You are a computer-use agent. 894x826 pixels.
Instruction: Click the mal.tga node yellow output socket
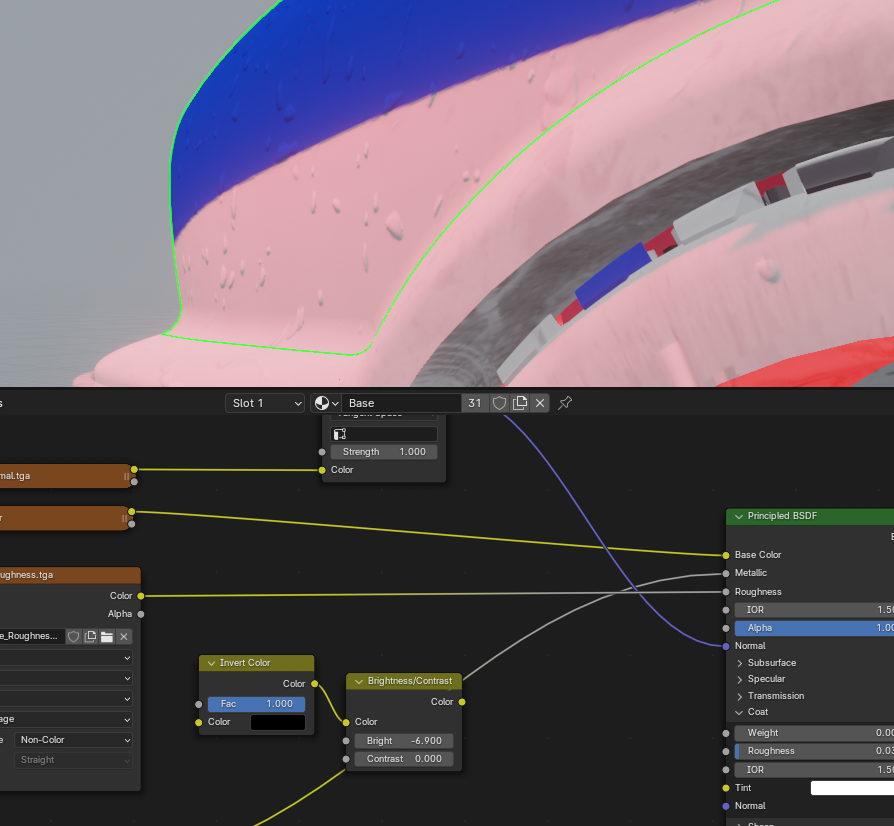pyautogui.click(x=134, y=469)
